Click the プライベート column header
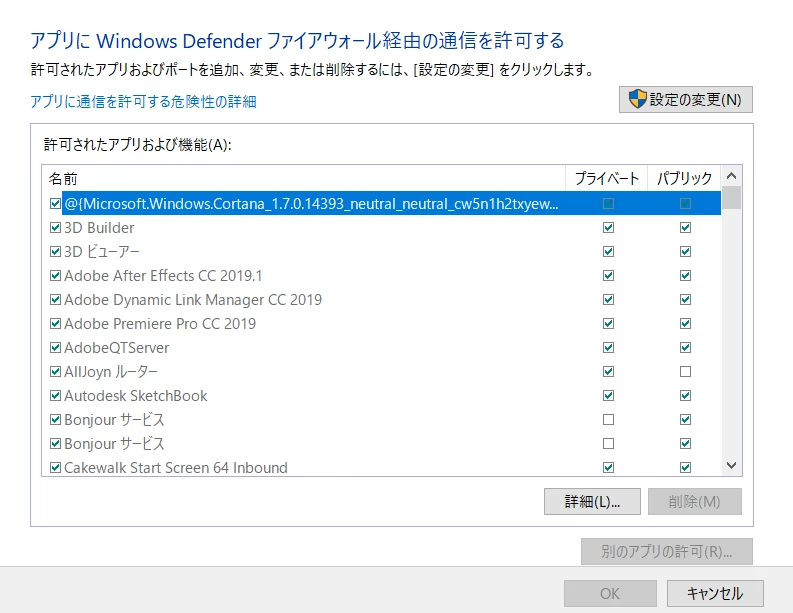This screenshot has height=613, width=793. click(x=606, y=178)
